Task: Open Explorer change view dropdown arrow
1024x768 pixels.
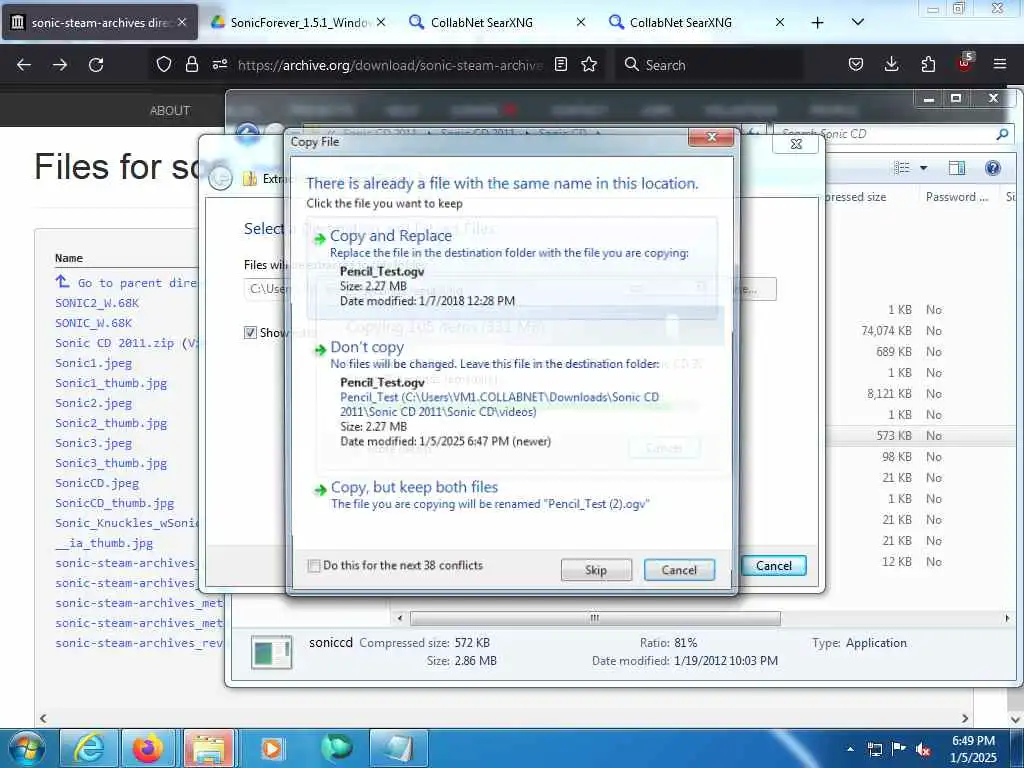Action: click(x=923, y=168)
